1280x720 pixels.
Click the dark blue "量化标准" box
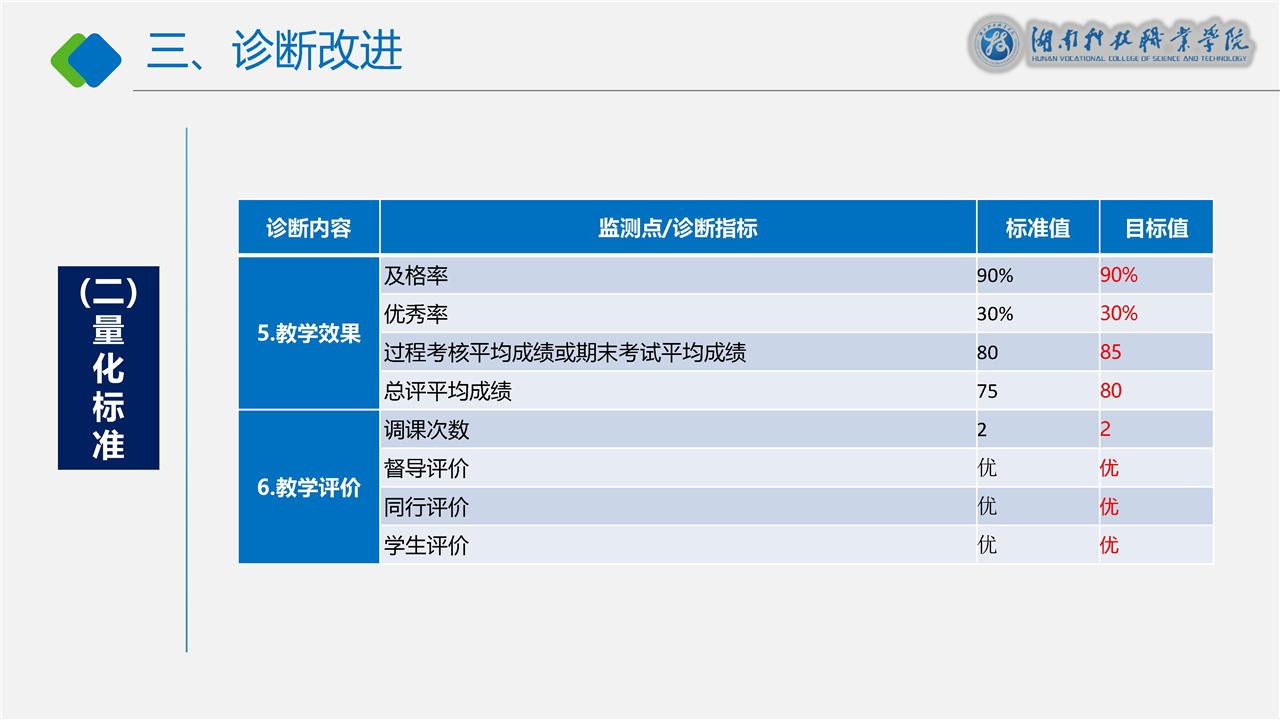[109, 368]
